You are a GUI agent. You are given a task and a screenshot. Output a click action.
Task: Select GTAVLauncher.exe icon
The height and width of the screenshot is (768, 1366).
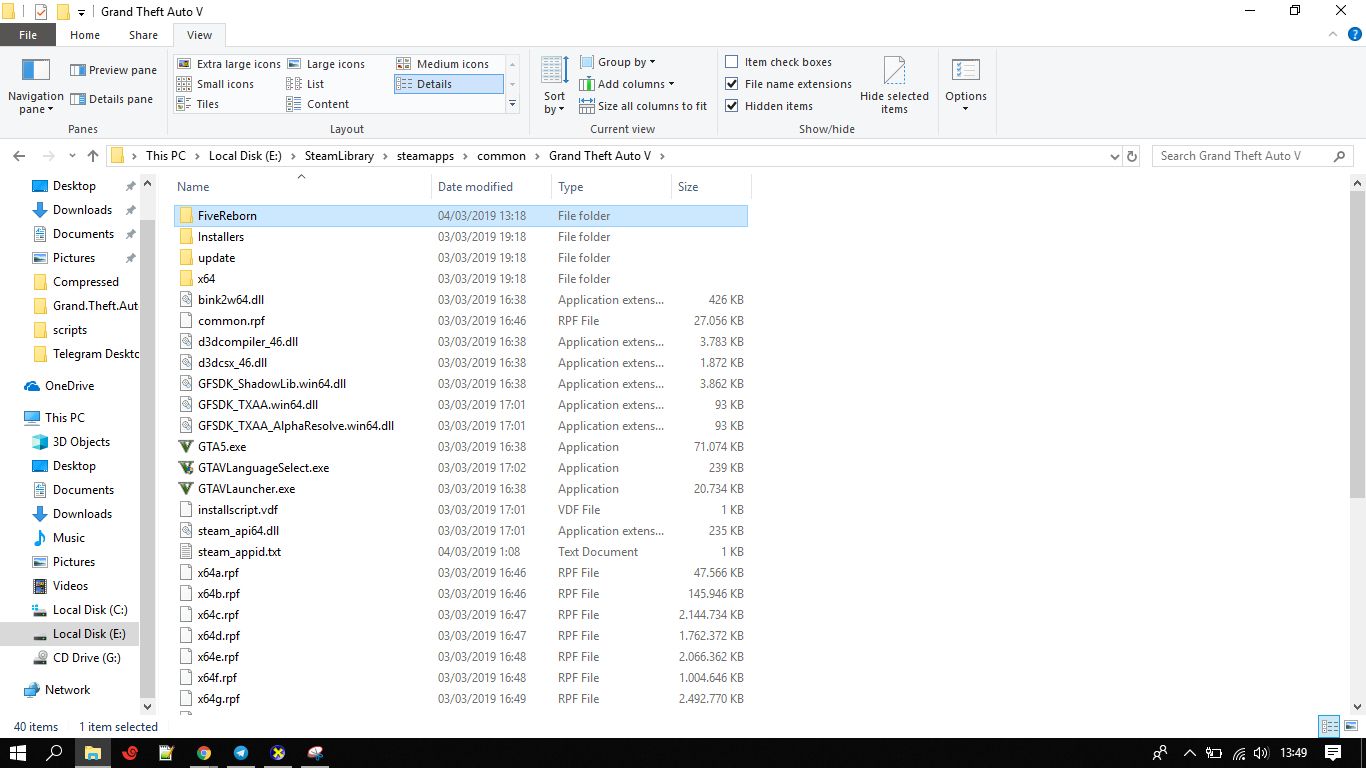[x=186, y=489]
